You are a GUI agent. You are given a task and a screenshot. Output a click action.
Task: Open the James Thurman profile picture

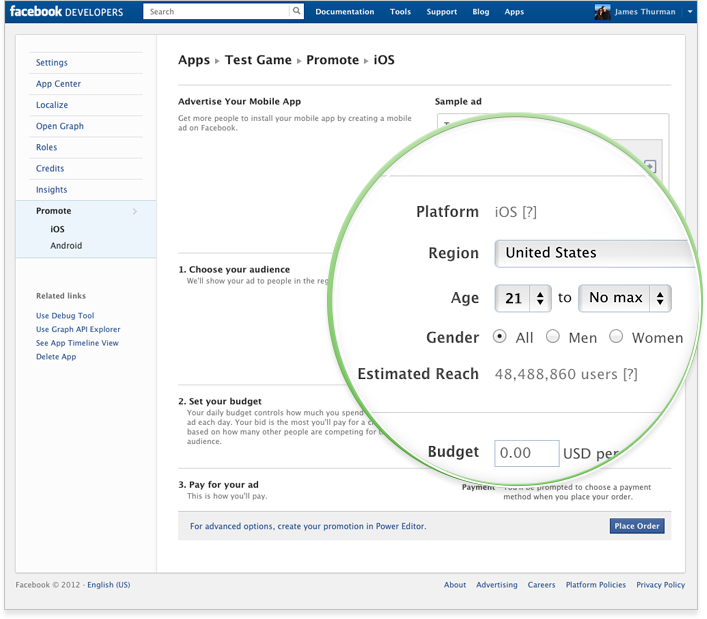point(602,12)
